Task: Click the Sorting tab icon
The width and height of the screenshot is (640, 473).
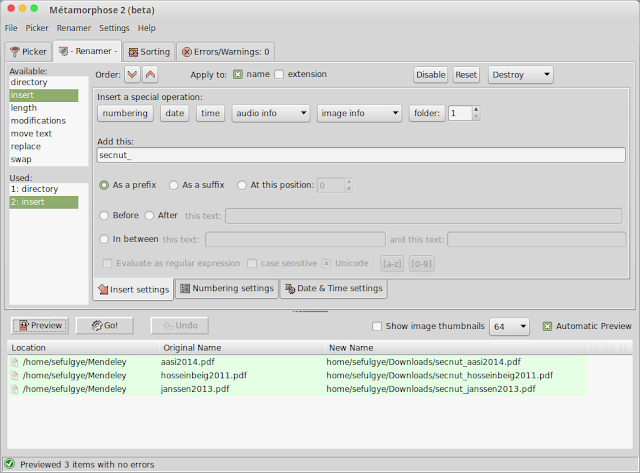Action: tap(133, 52)
